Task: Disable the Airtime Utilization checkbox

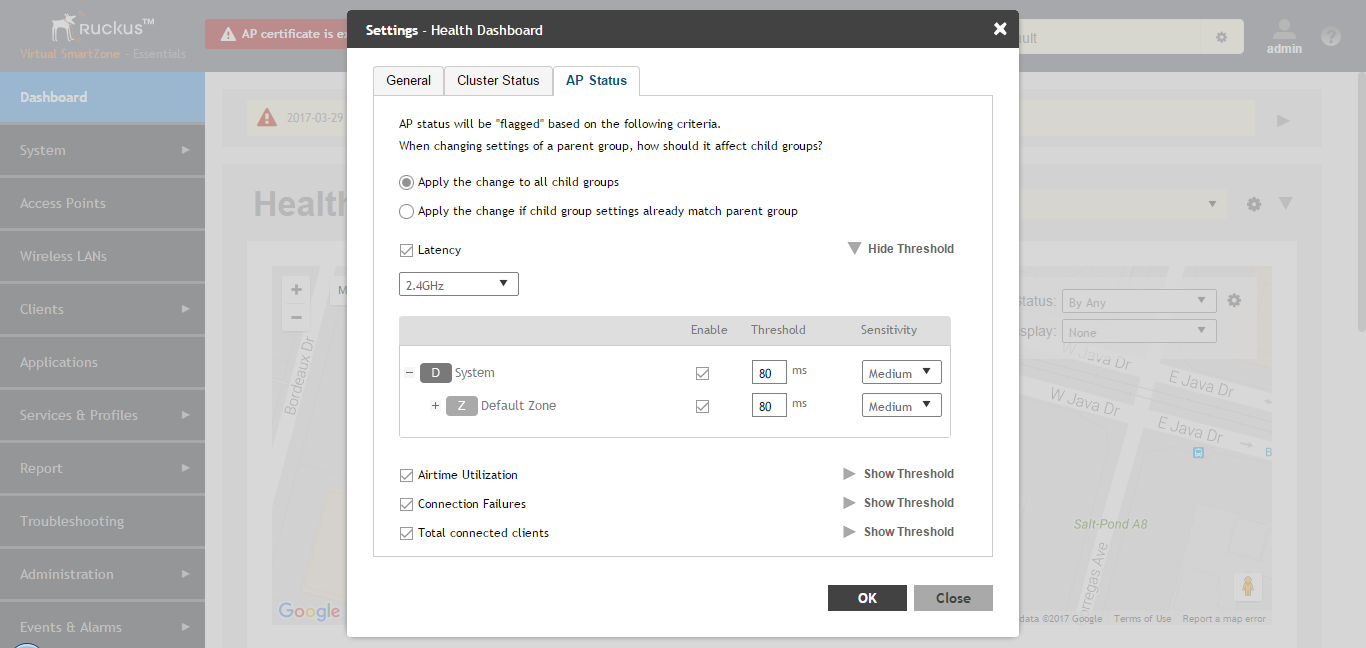Action: pyautogui.click(x=406, y=475)
